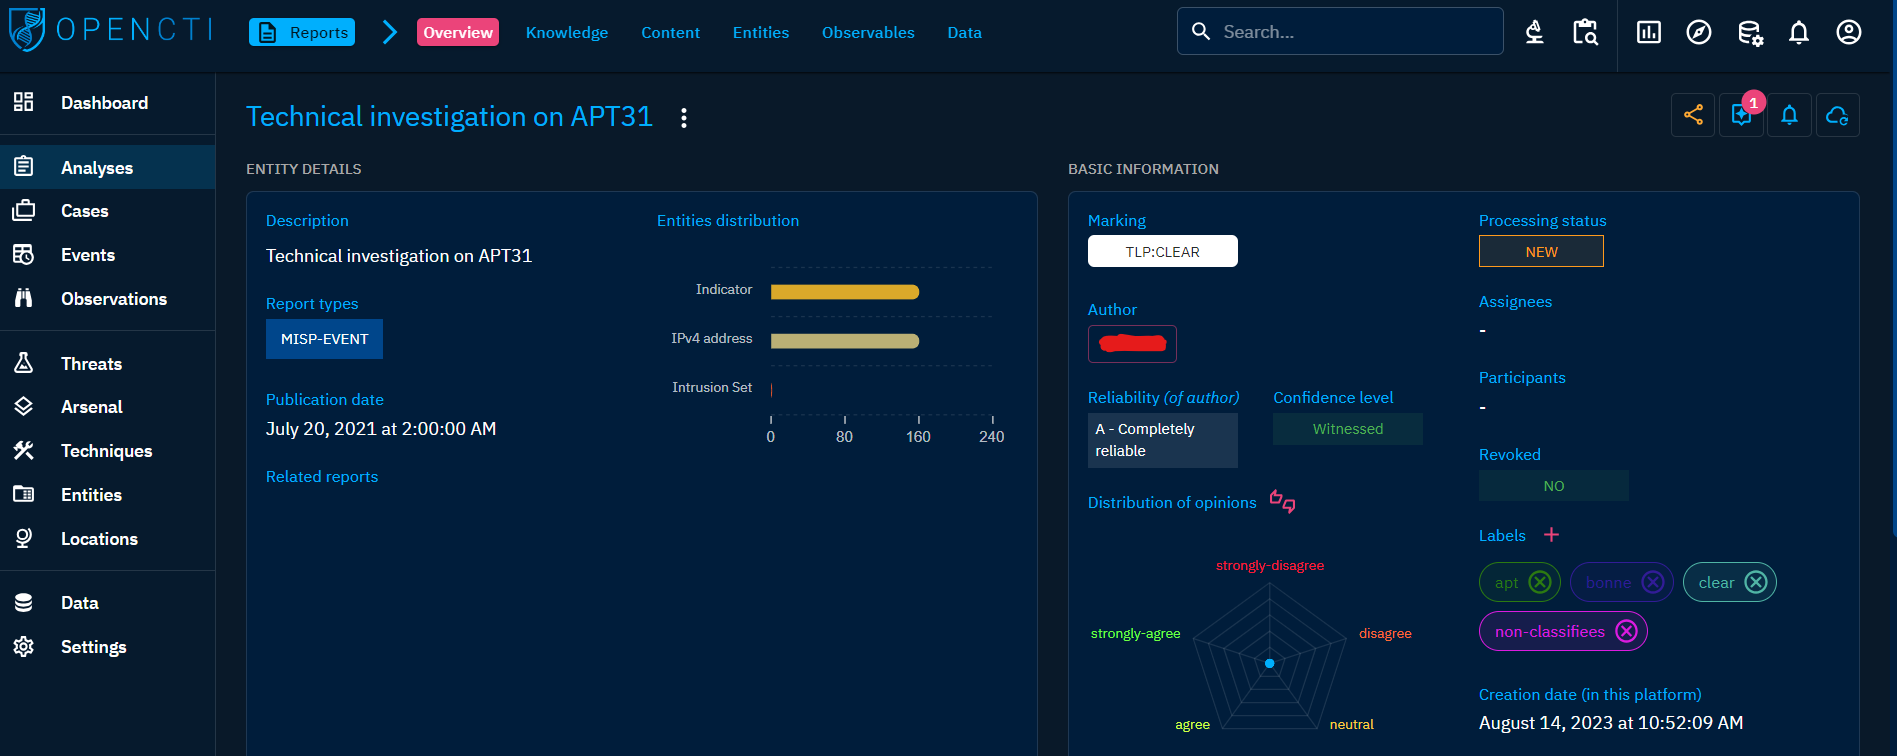1897x756 pixels.
Task: Open the enrichment cloud refresh icon
Action: 1837,115
